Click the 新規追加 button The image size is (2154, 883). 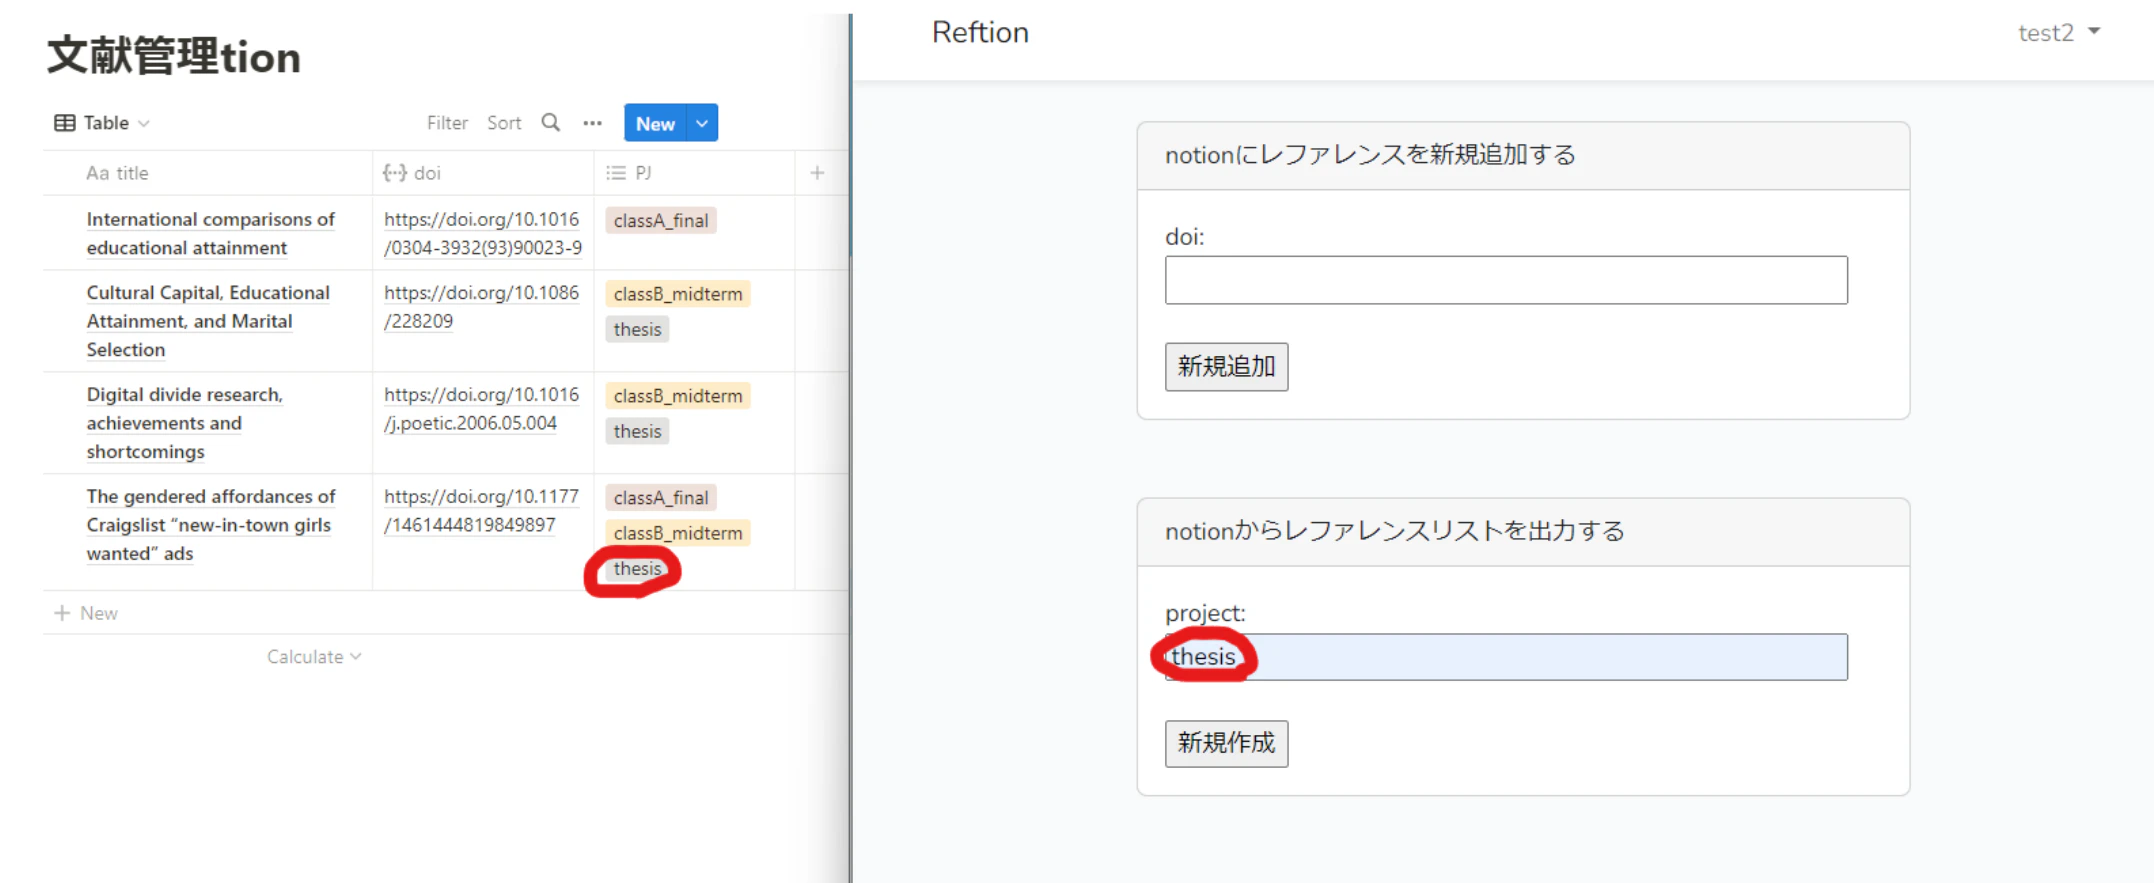(1226, 367)
